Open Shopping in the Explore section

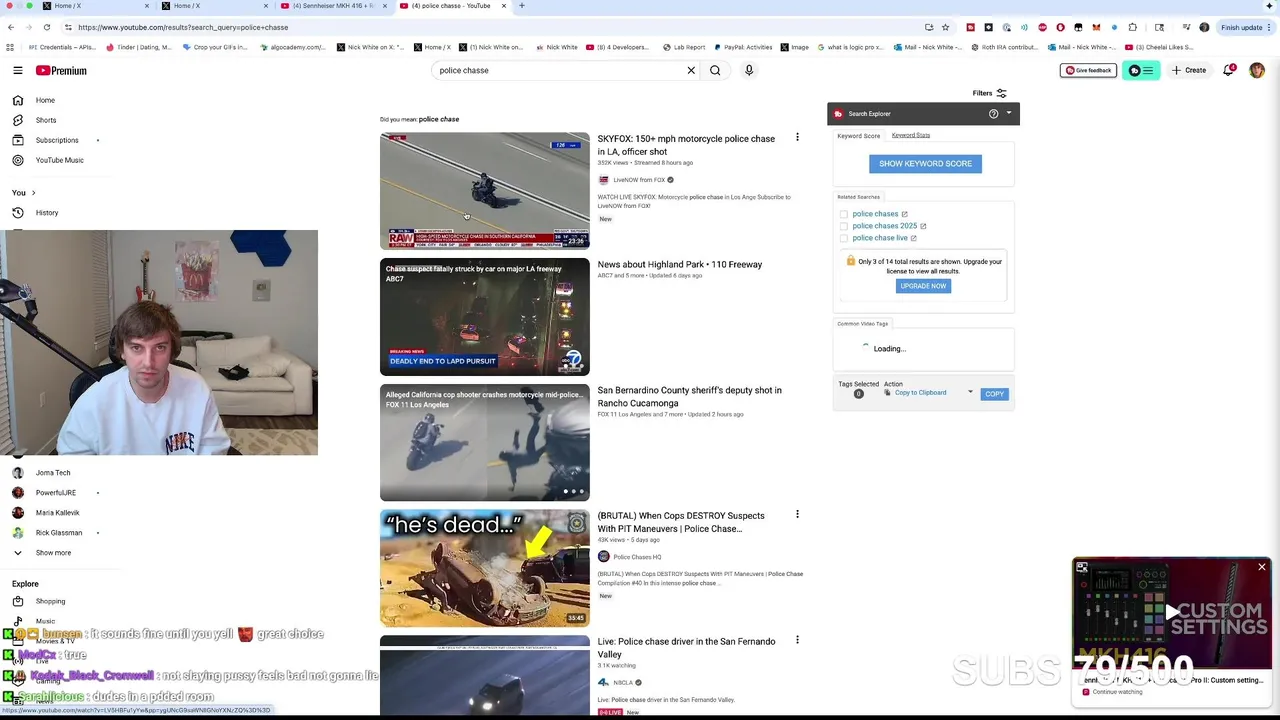[x=50, y=602]
